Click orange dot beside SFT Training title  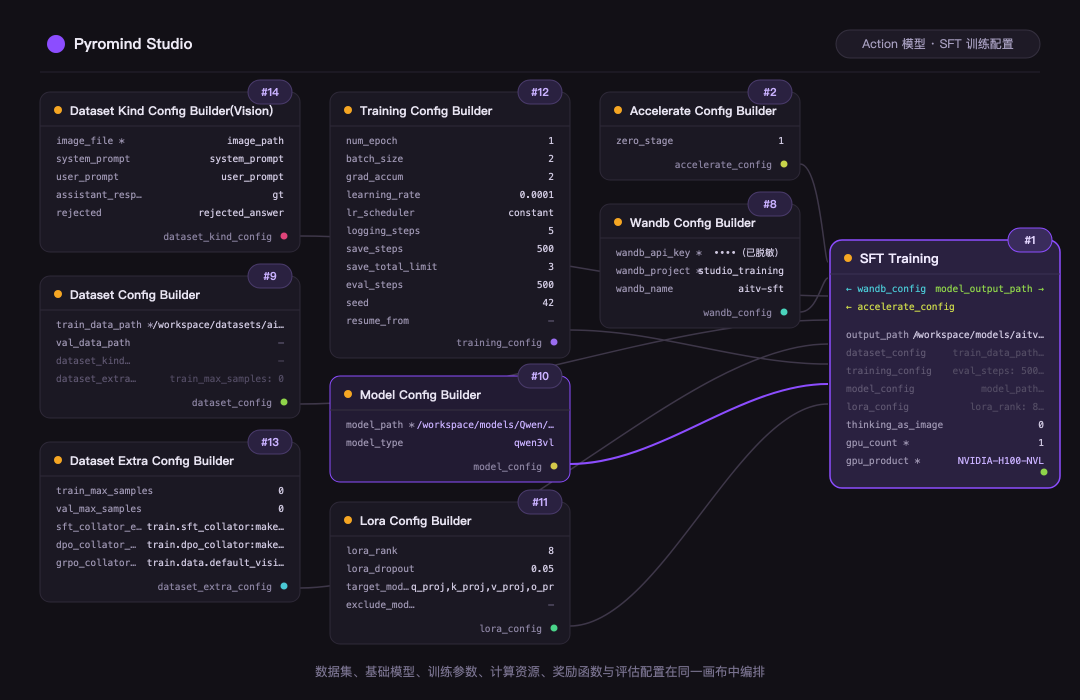848,258
